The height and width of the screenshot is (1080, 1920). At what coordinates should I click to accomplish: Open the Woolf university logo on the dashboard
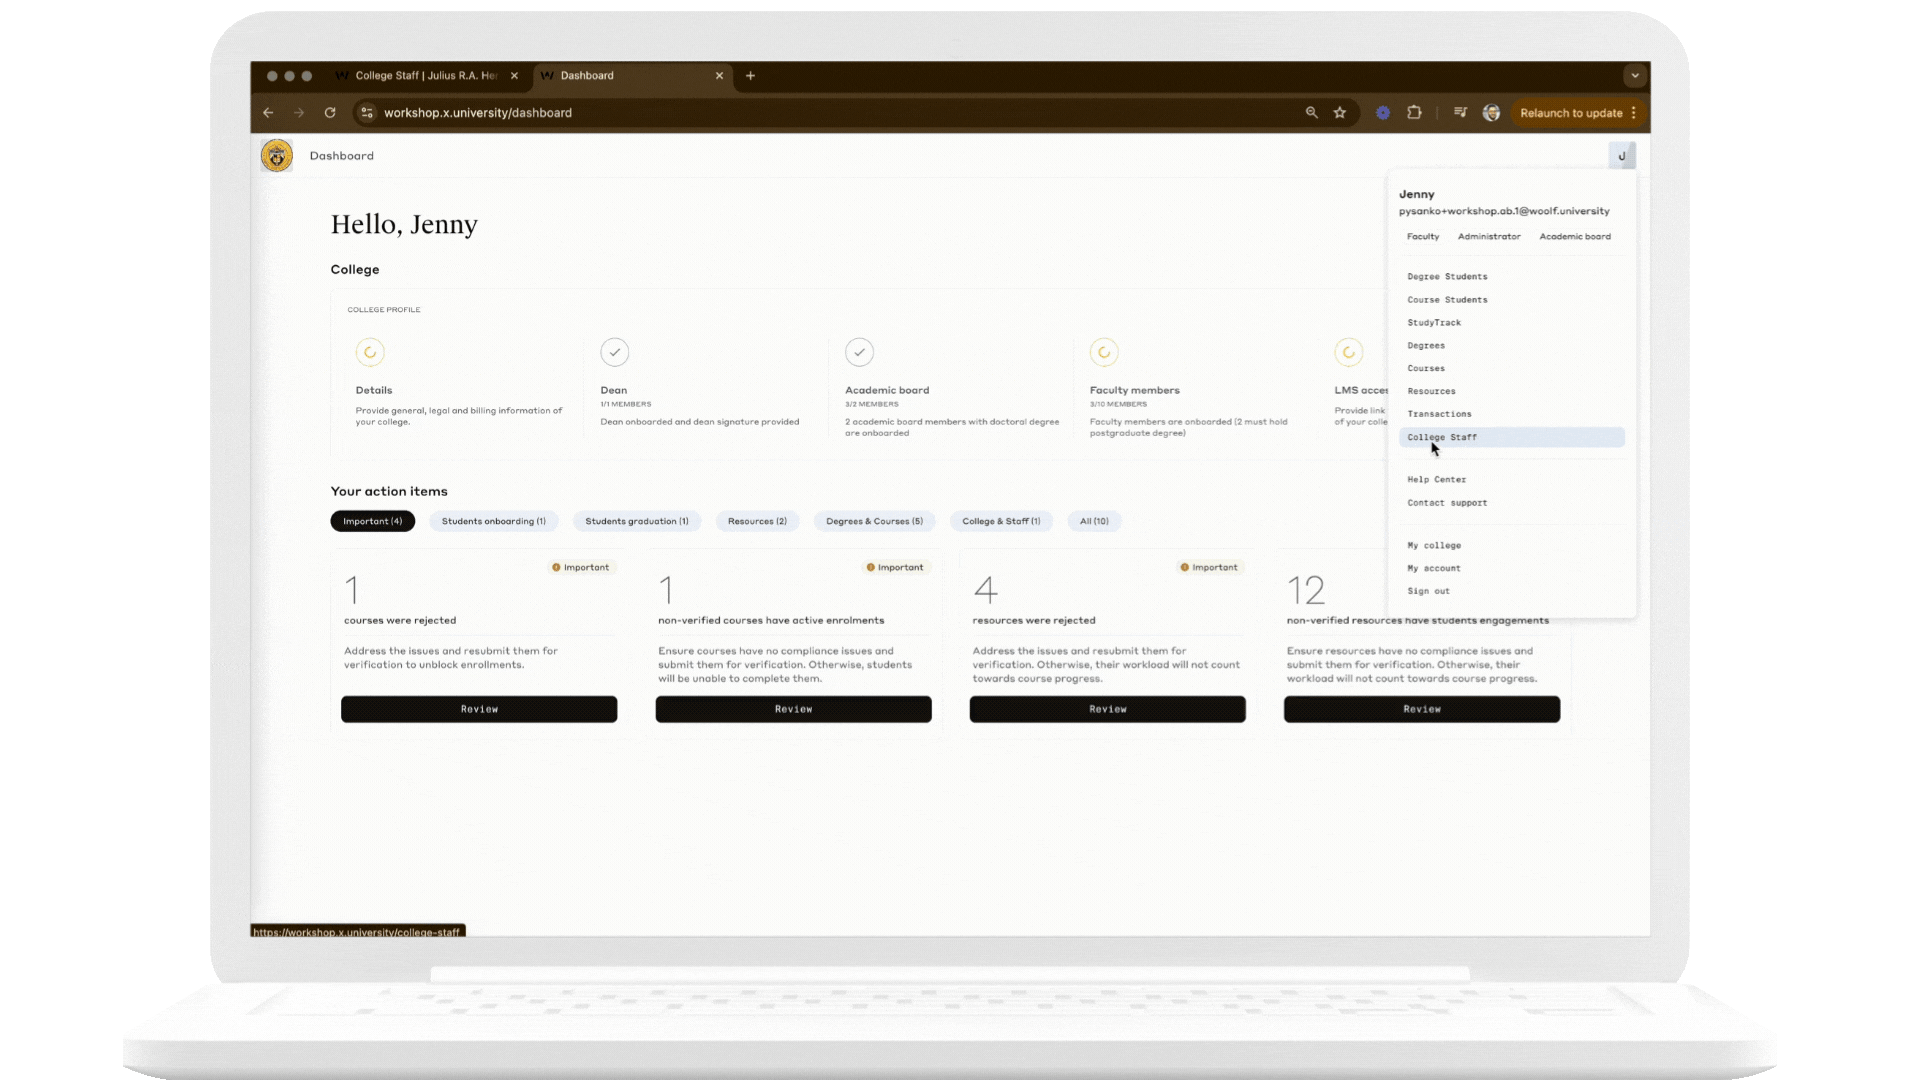(x=277, y=155)
